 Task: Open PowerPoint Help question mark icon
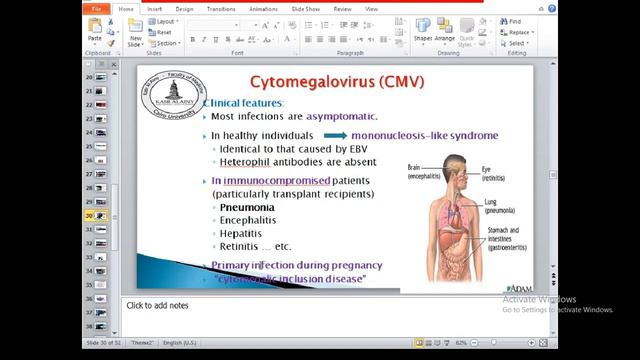pos(552,9)
